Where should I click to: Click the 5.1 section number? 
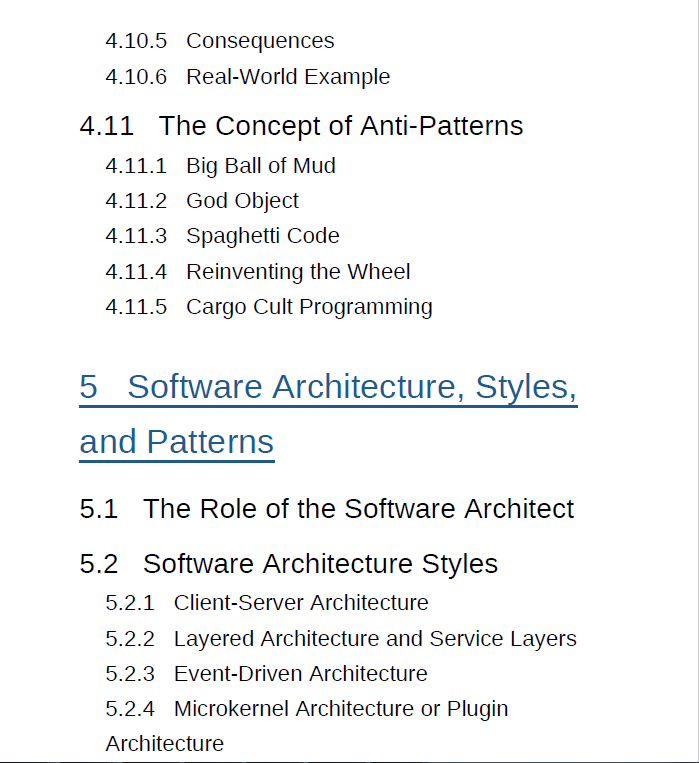point(99,509)
